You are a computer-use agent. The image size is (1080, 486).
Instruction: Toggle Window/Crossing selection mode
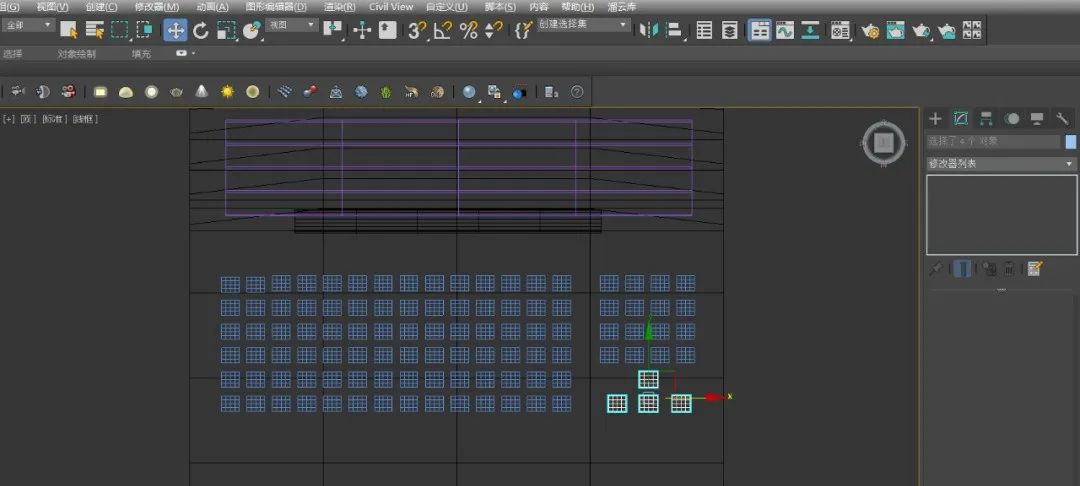coord(144,30)
